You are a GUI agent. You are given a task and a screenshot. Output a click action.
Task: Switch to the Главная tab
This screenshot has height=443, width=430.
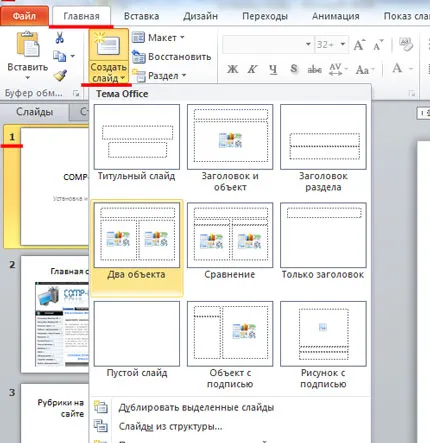click(x=81, y=16)
